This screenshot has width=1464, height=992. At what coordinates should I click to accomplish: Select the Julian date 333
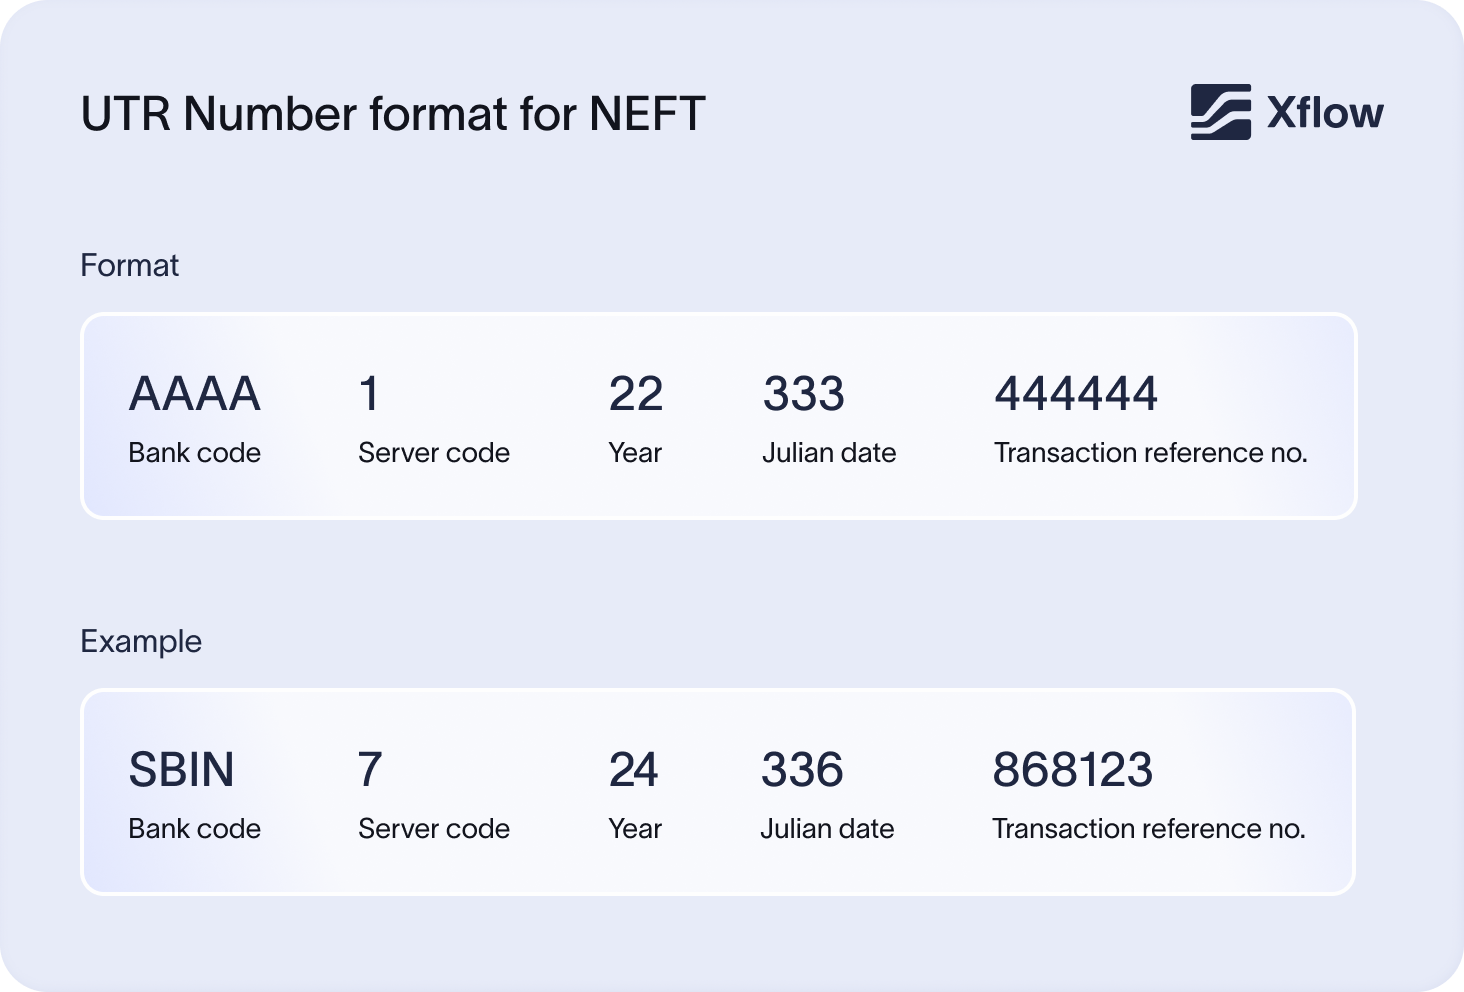pyautogui.click(x=804, y=394)
